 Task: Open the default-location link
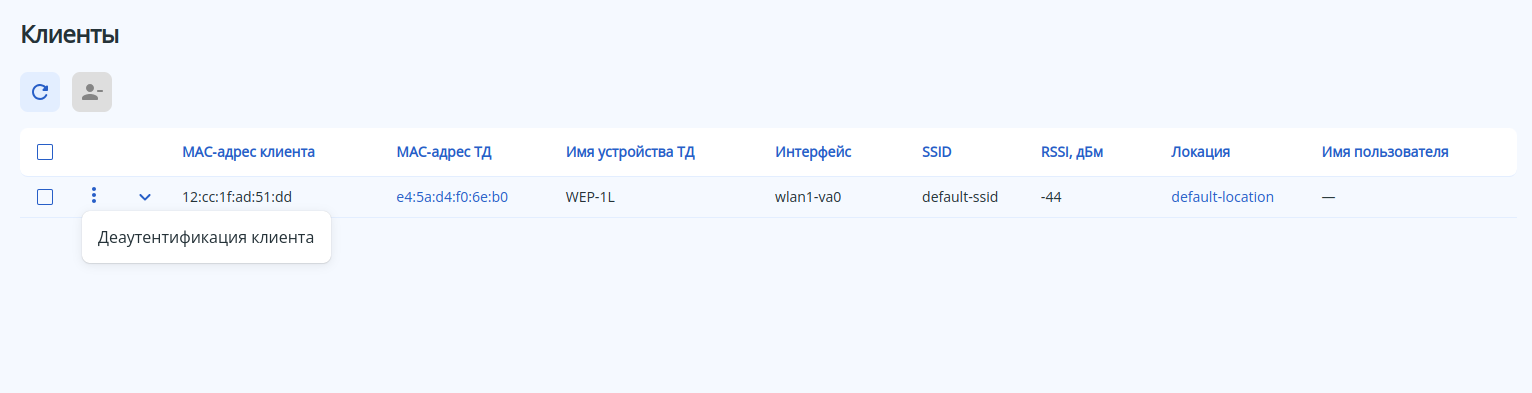[1222, 197]
